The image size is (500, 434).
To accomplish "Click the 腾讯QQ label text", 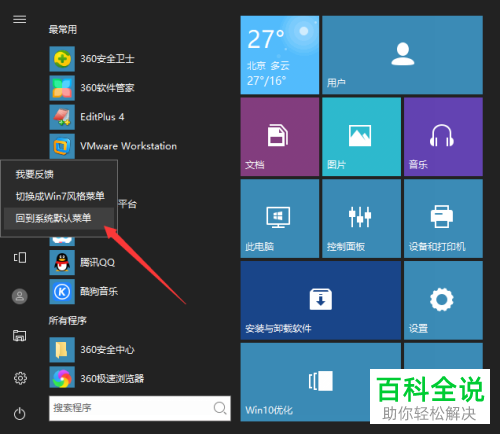I will (x=97, y=262).
